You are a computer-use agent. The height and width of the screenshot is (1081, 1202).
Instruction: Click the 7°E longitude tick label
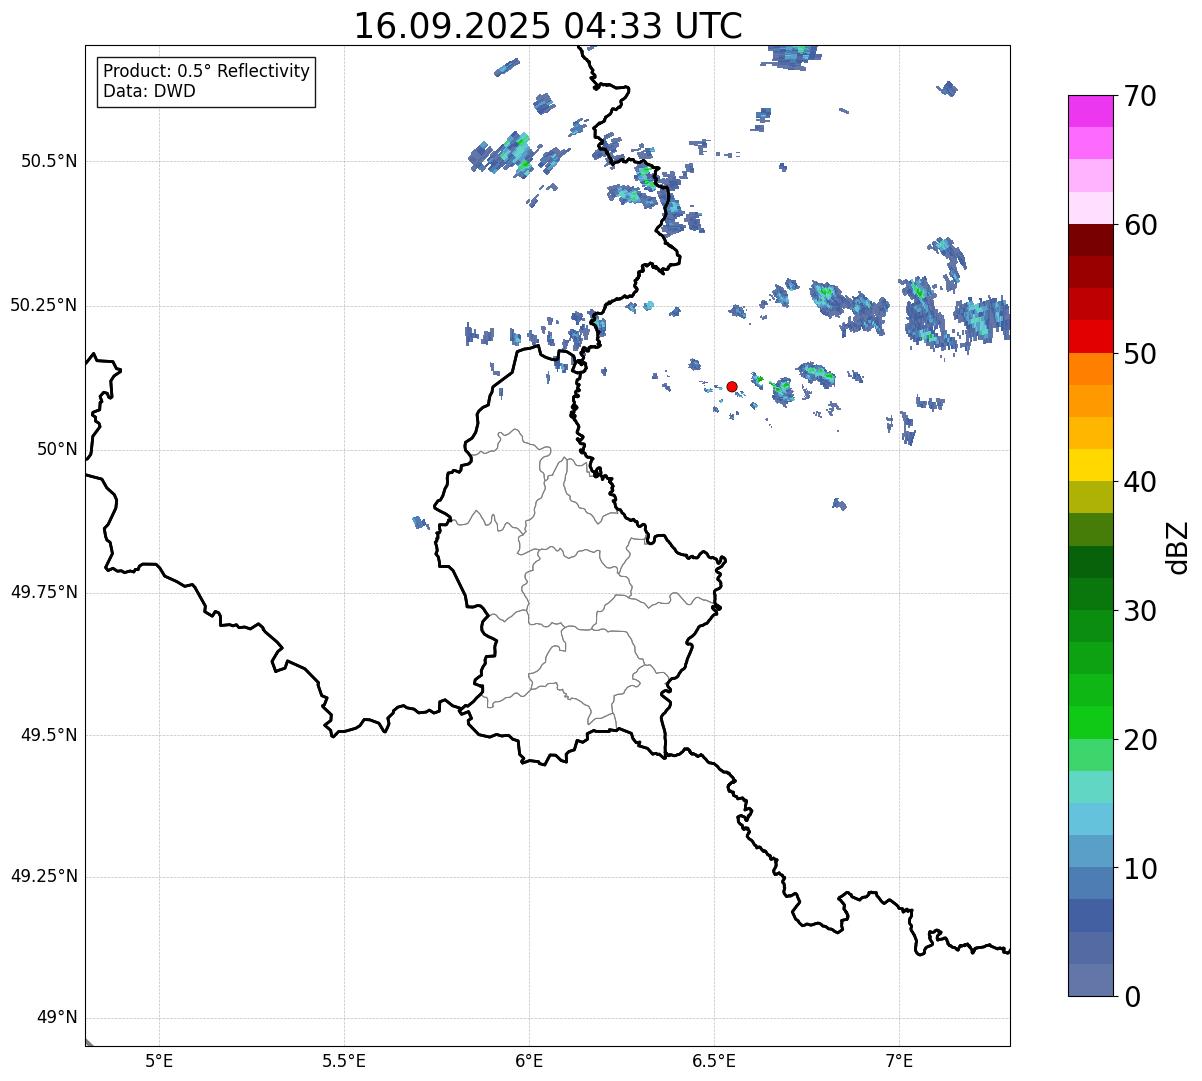899,1060
